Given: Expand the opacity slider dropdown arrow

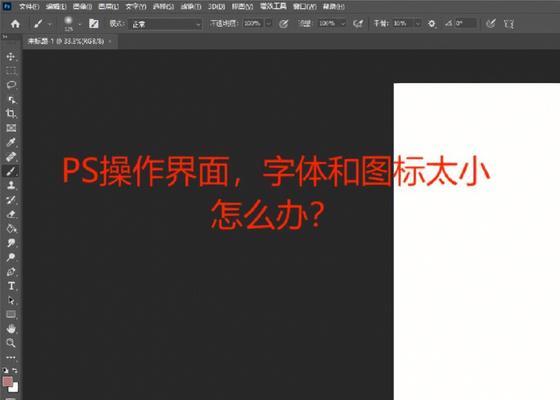Looking at the screenshot, I should (269, 24).
